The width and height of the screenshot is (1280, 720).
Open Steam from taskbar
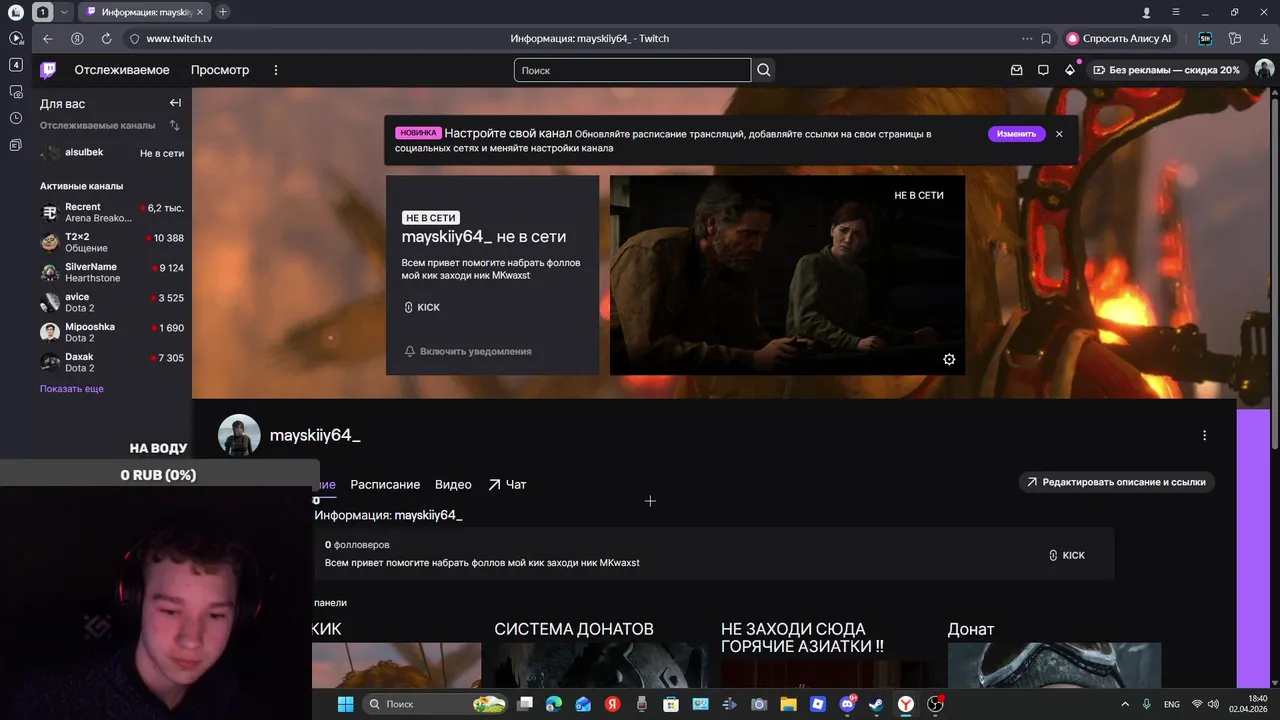click(x=876, y=704)
